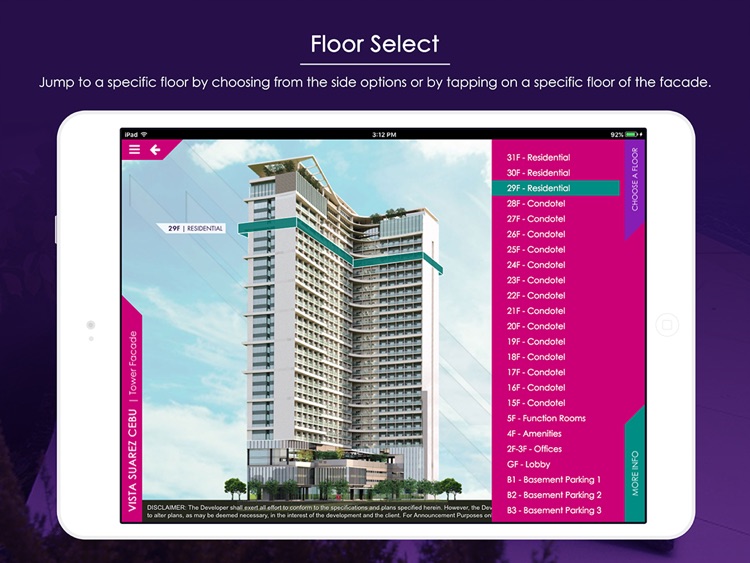Choose 21F - Condotel from list

[x=536, y=310]
